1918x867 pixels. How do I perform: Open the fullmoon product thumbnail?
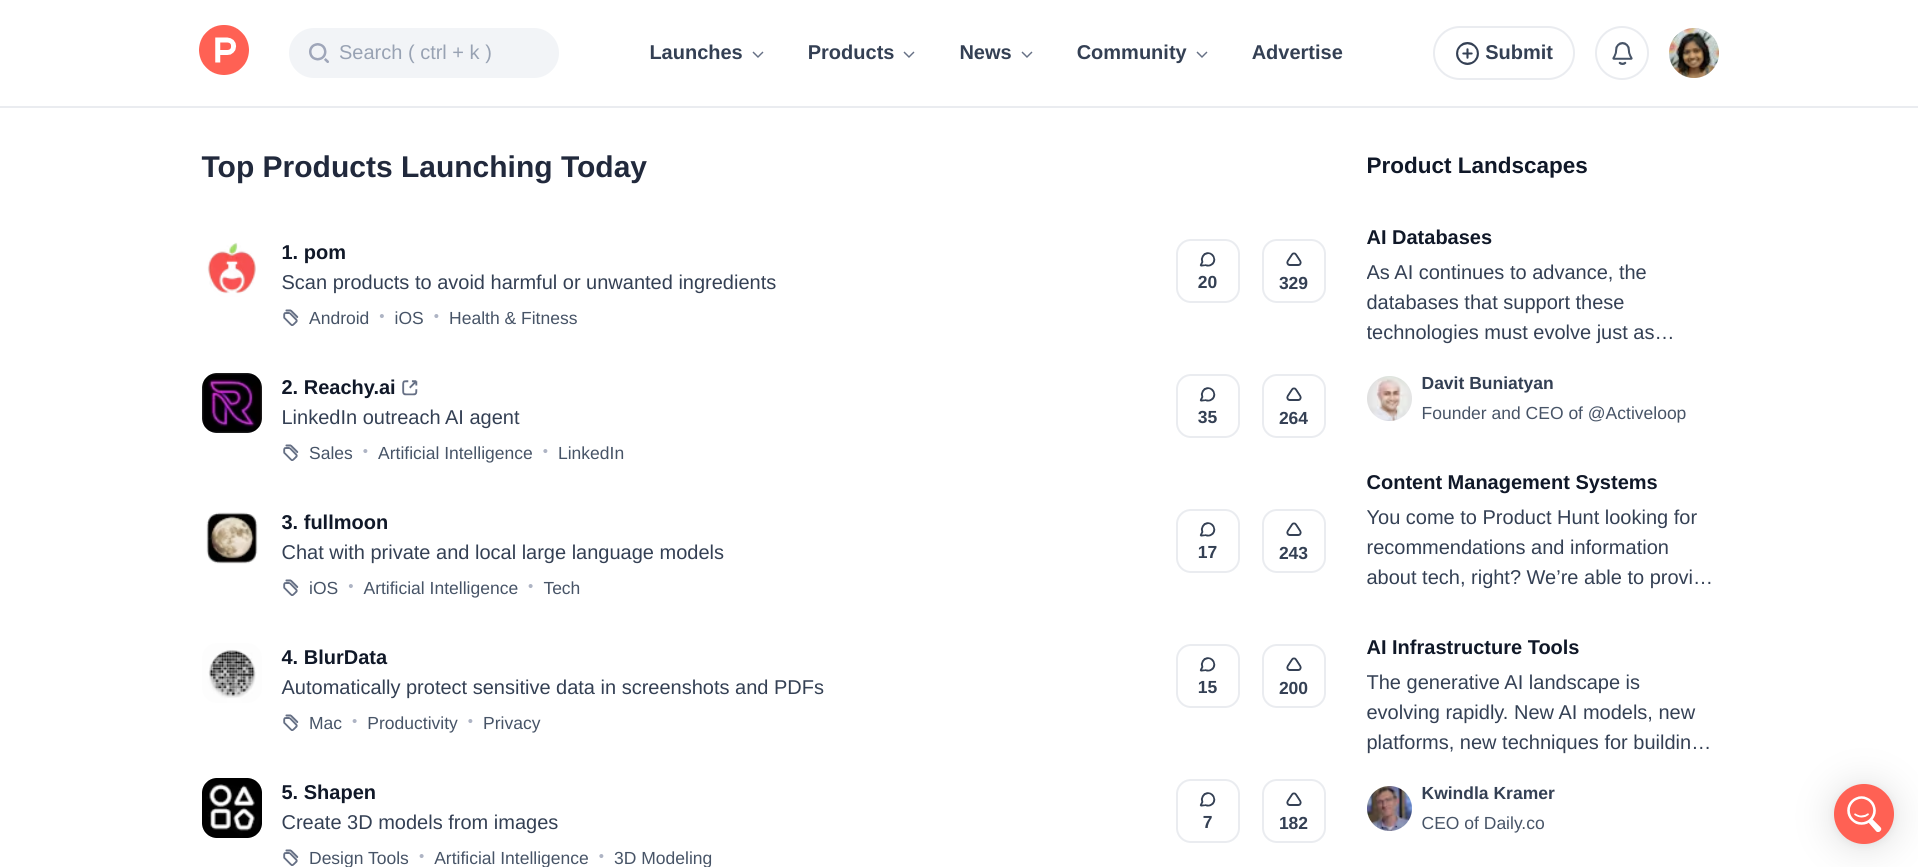coord(232,538)
